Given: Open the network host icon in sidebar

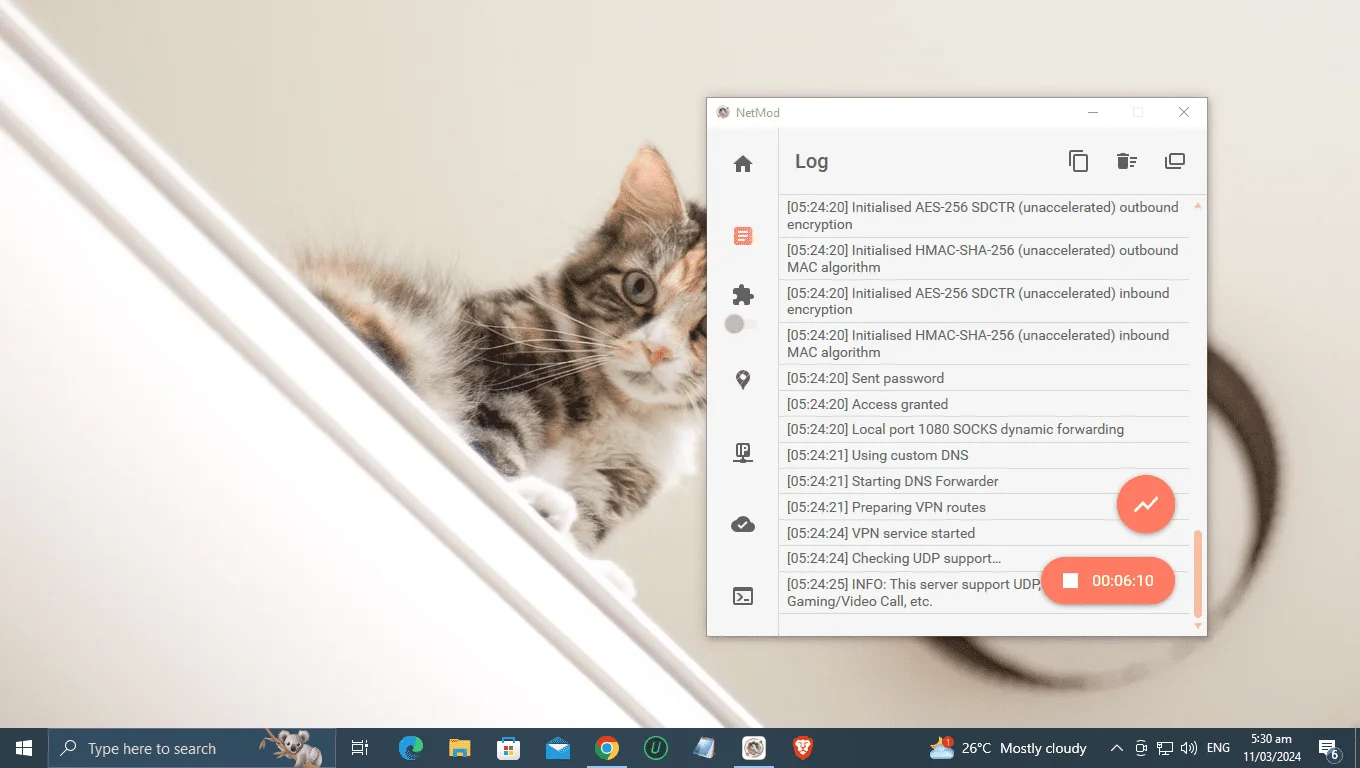Looking at the screenshot, I should [x=743, y=453].
